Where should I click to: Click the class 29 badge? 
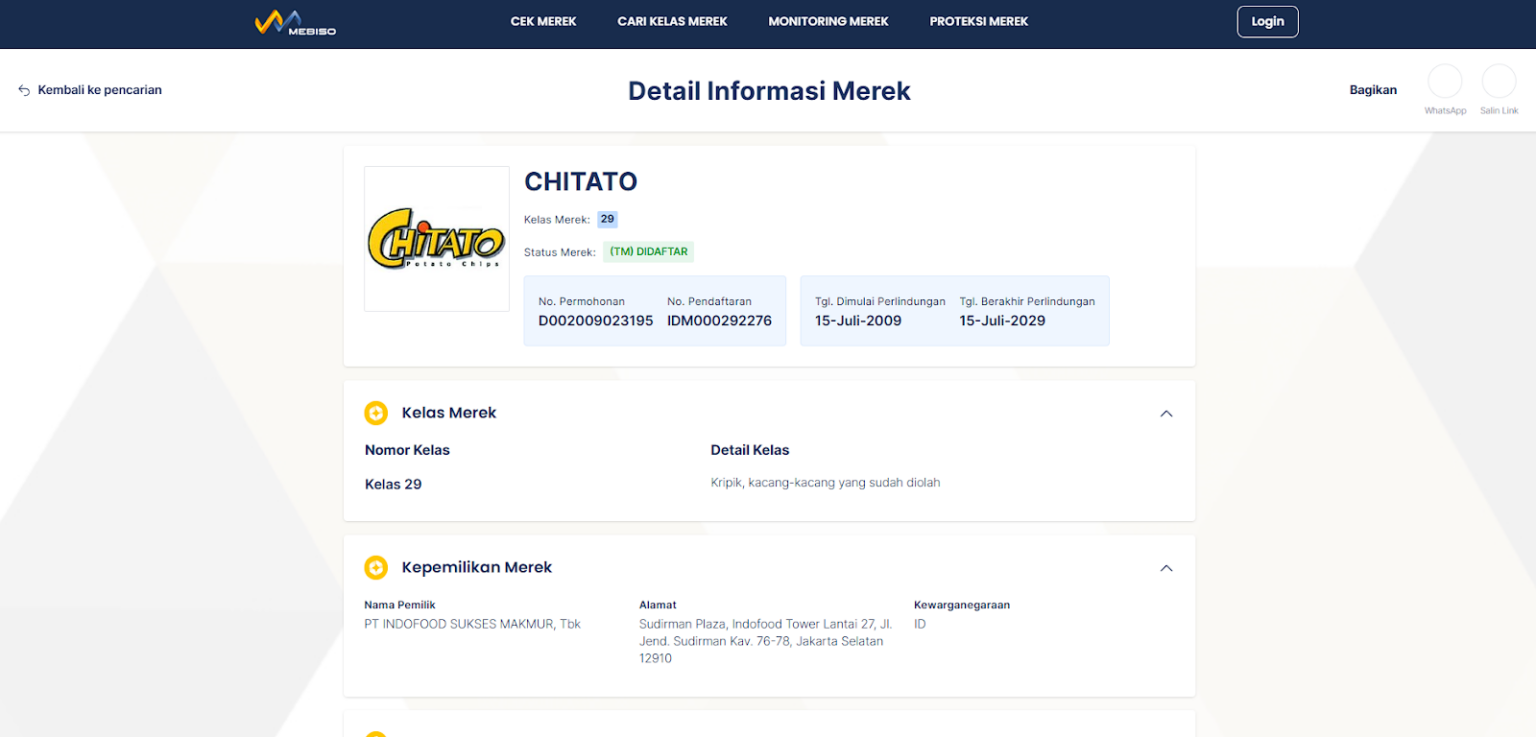tap(607, 219)
